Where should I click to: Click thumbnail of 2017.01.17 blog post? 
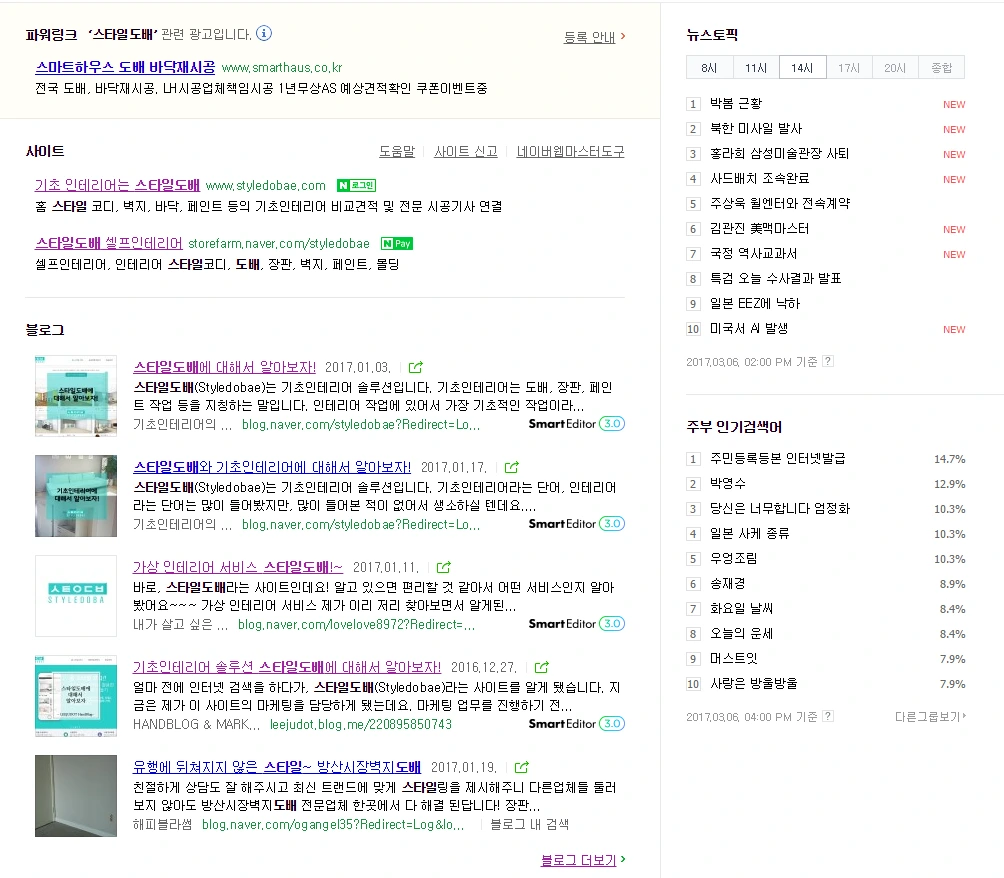(x=76, y=496)
